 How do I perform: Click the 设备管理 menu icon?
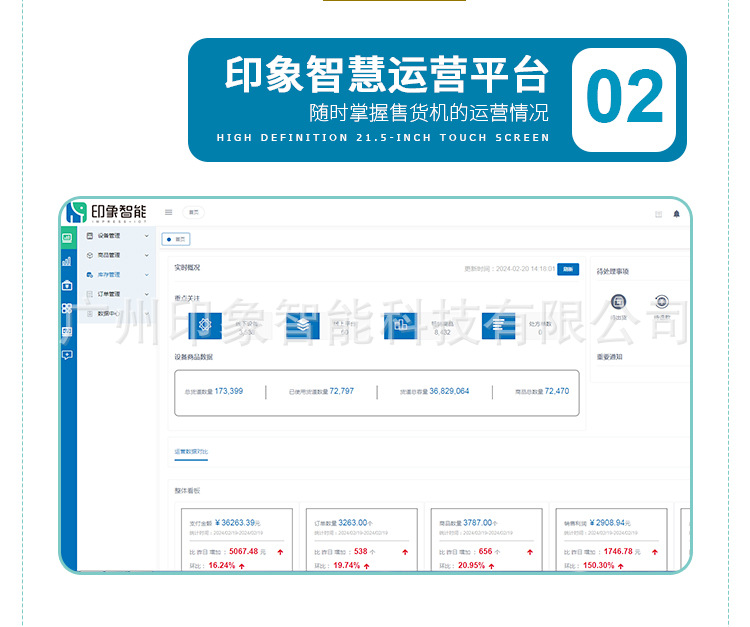tap(89, 236)
